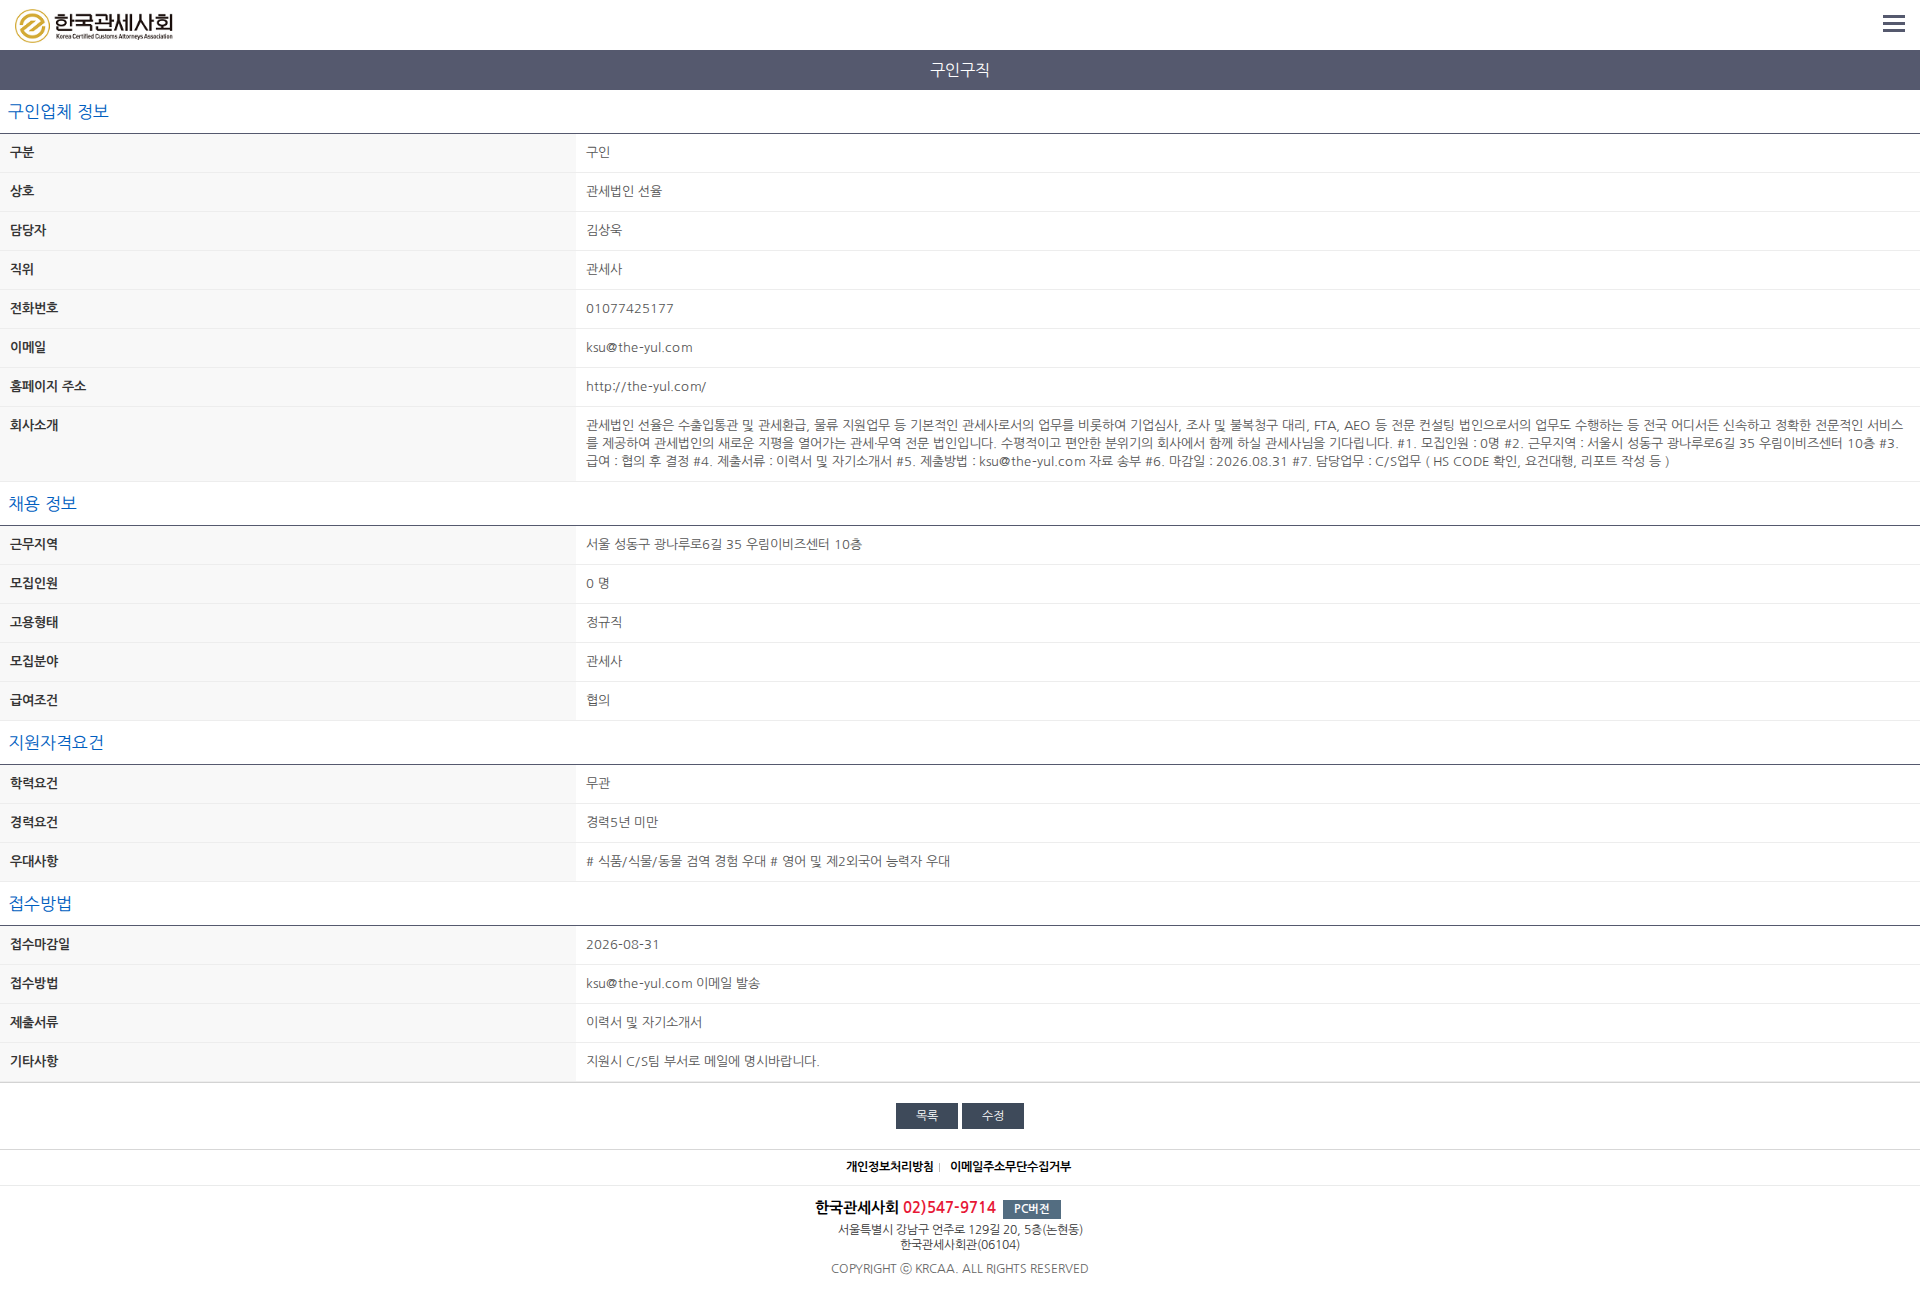Image resolution: width=1920 pixels, height=1290 pixels.
Task: Open the hamburger menu icon
Action: [1893, 24]
